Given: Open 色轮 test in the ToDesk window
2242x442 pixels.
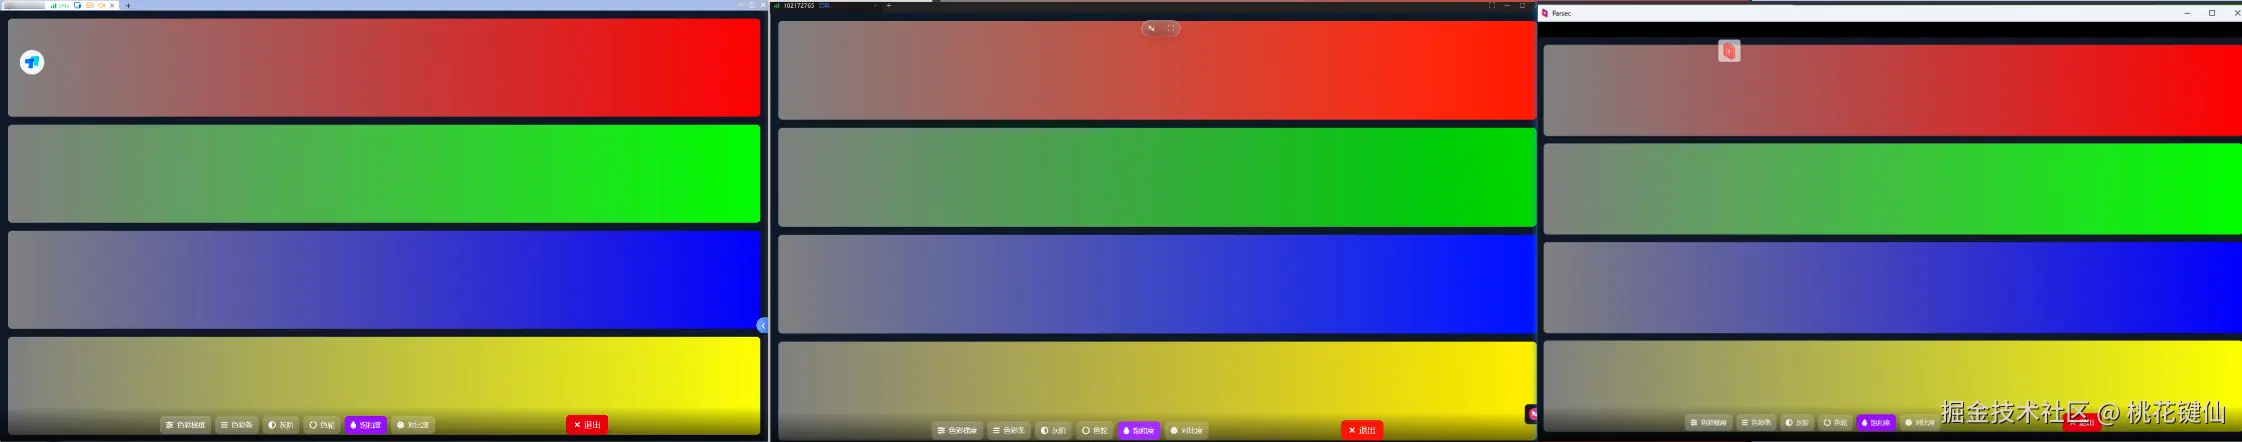Looking at the screenshot, I should point(322,425).
